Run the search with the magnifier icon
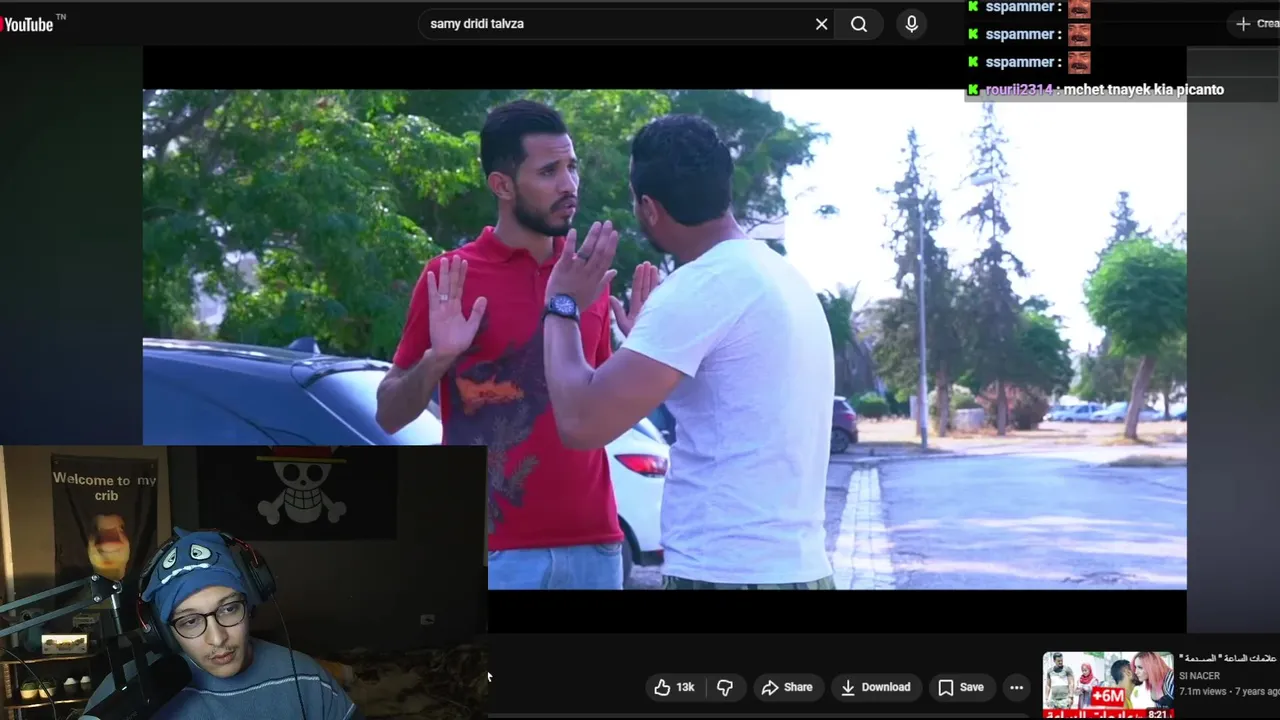The image size is (1280, 720). [x=859, y=24]
